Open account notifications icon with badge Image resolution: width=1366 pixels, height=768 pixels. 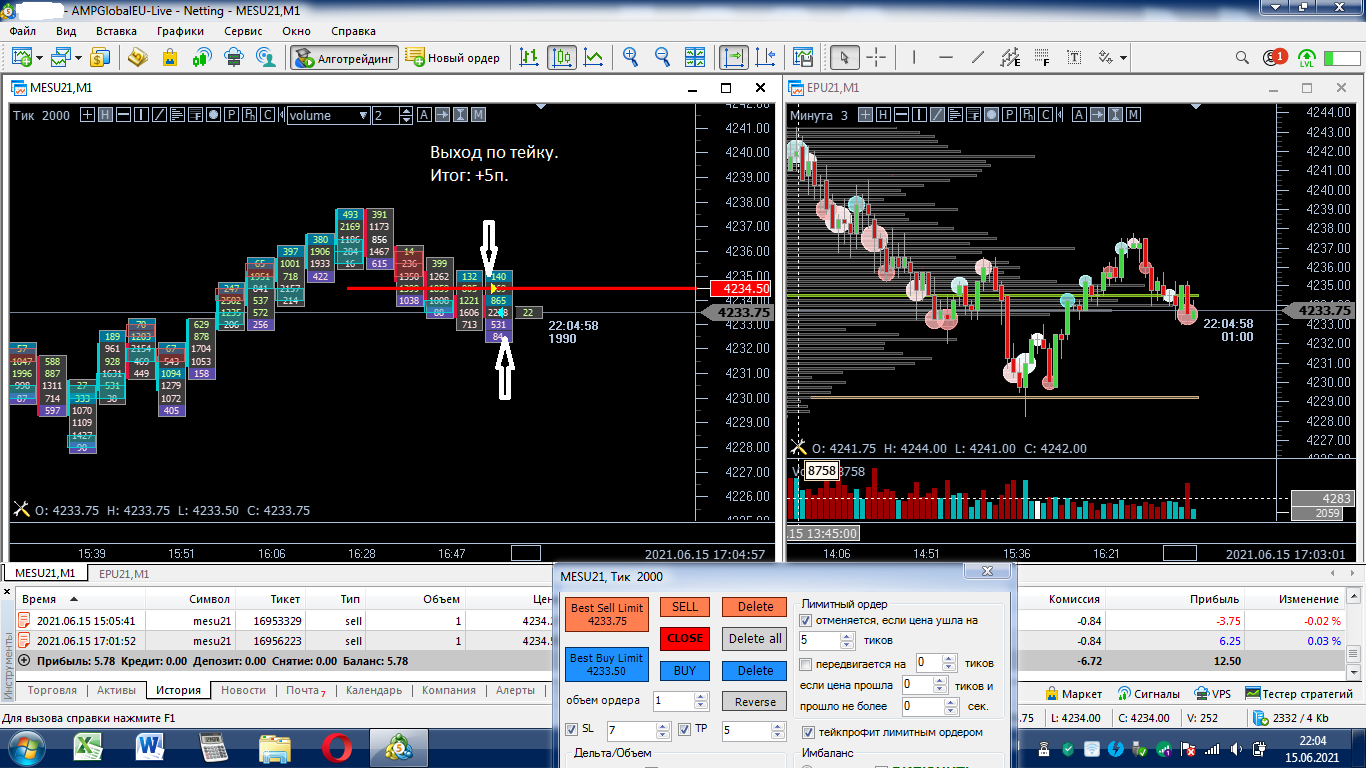click(x=1274, y=57)
